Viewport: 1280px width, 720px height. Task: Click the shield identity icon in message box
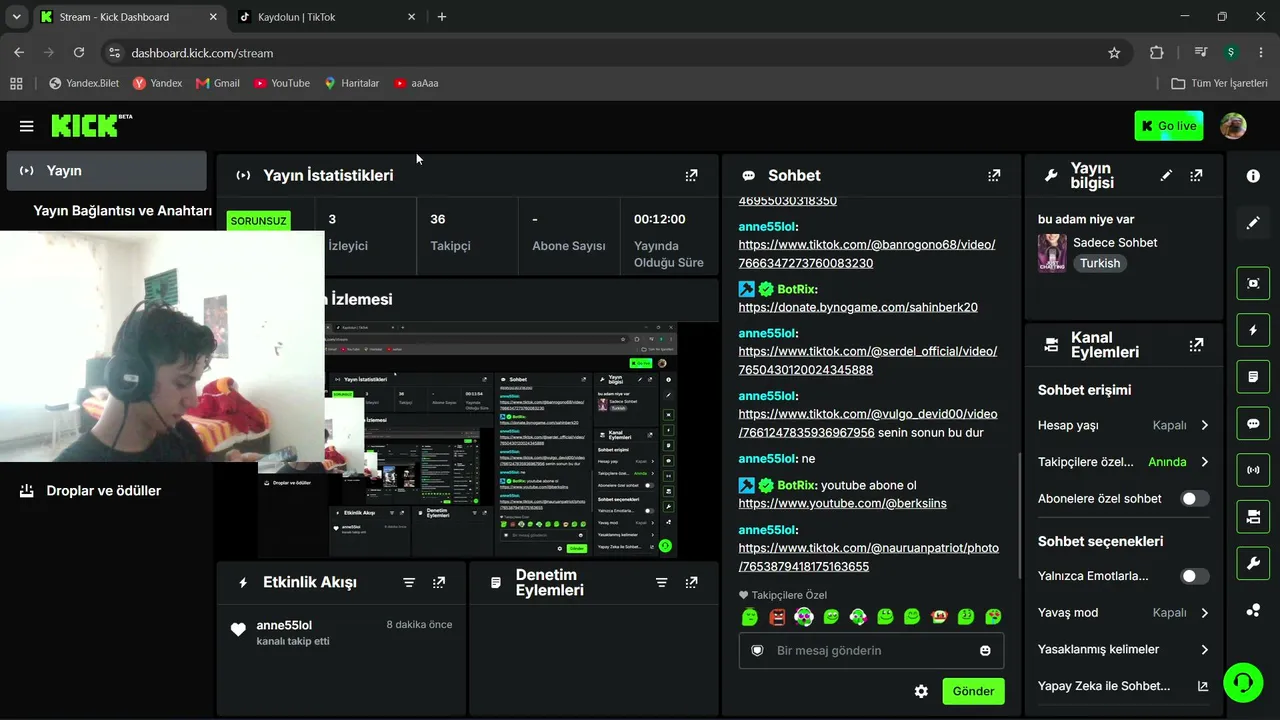pyautogui.click(x=757, y=650)
